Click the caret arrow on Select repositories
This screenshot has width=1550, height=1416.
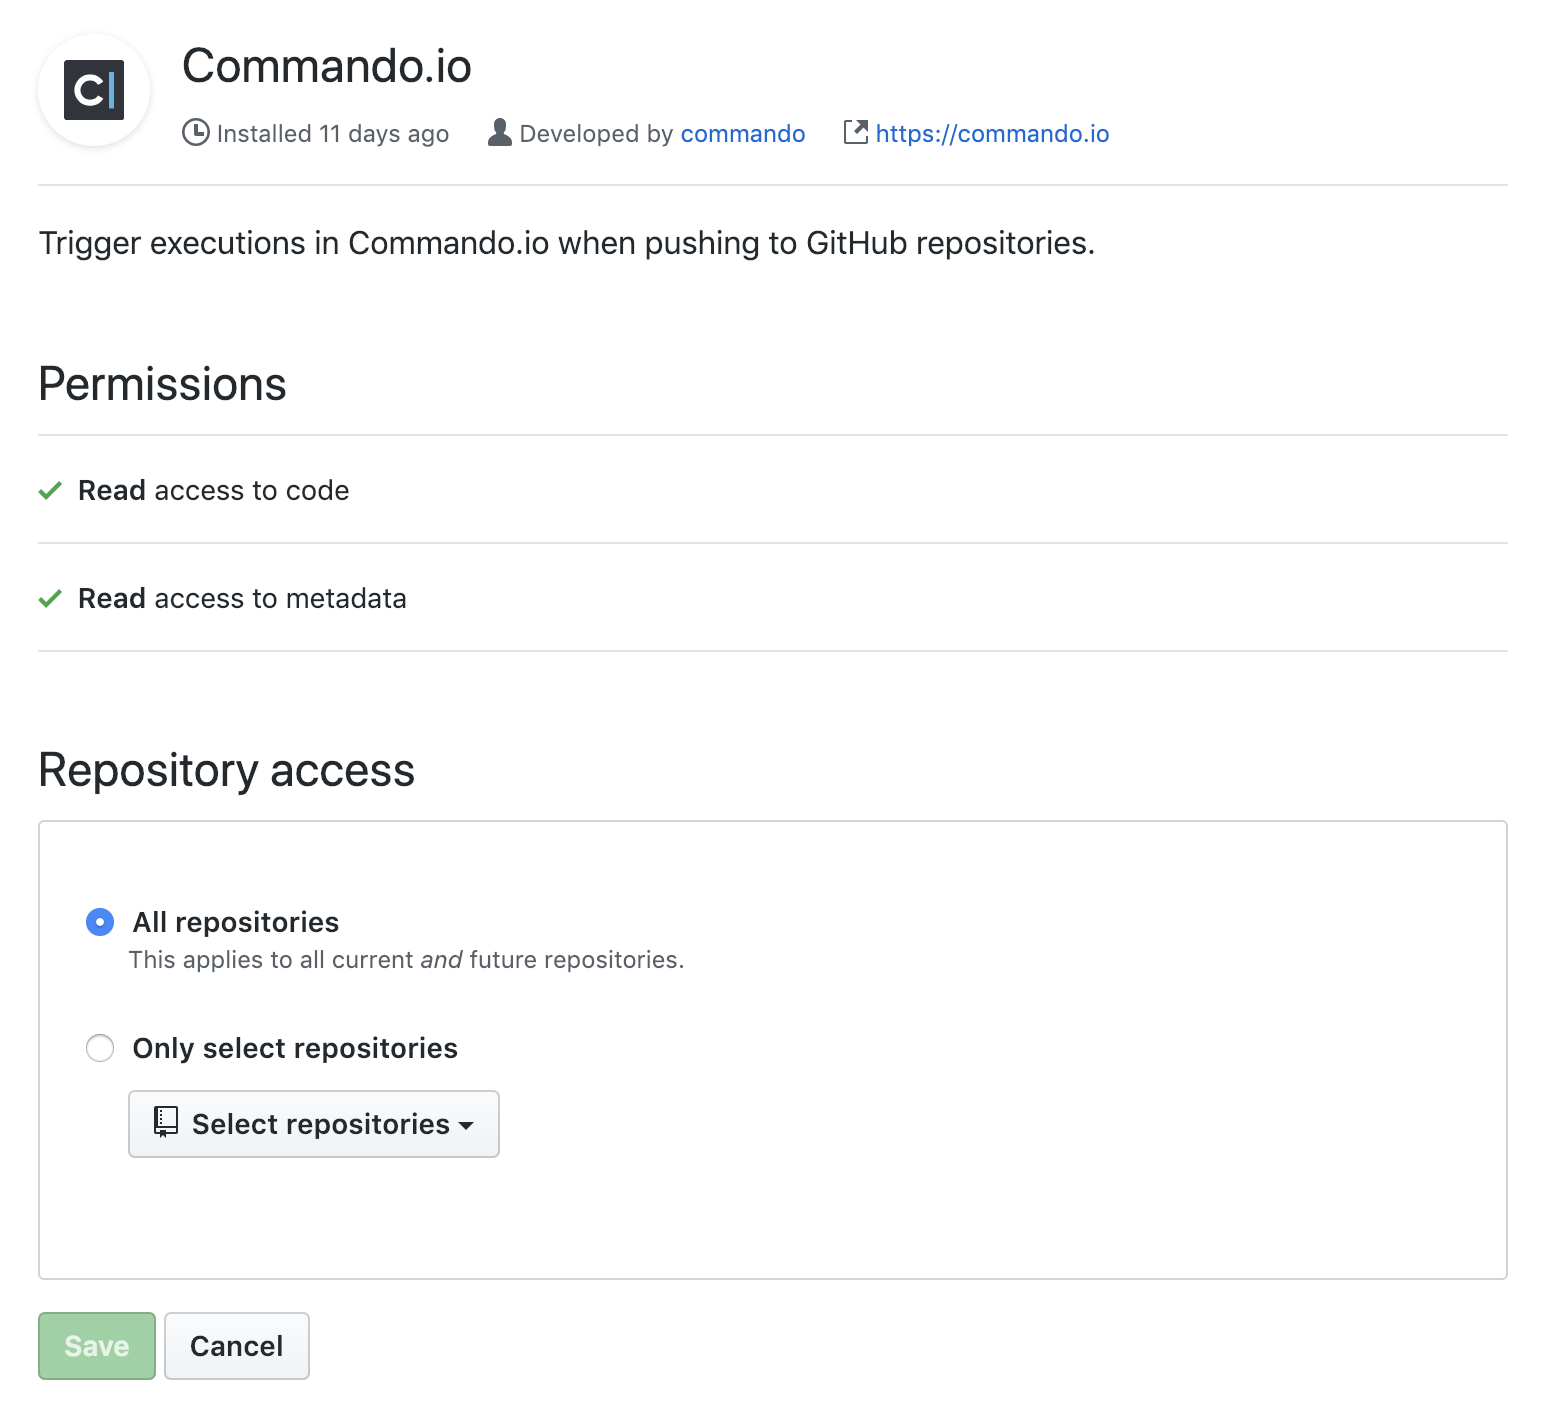(x=467, y=1126)
